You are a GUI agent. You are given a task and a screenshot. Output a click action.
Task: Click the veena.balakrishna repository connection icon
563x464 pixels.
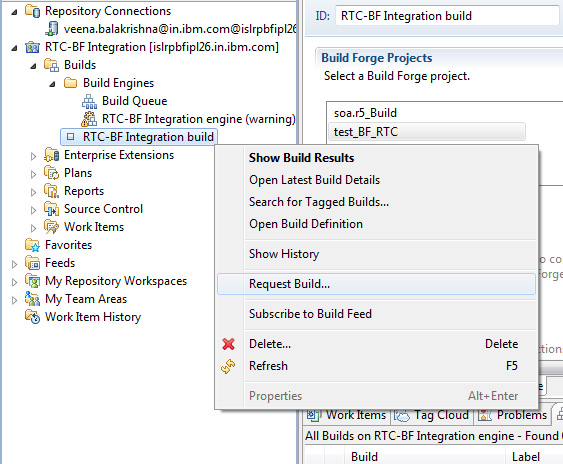tap(52, 29)
